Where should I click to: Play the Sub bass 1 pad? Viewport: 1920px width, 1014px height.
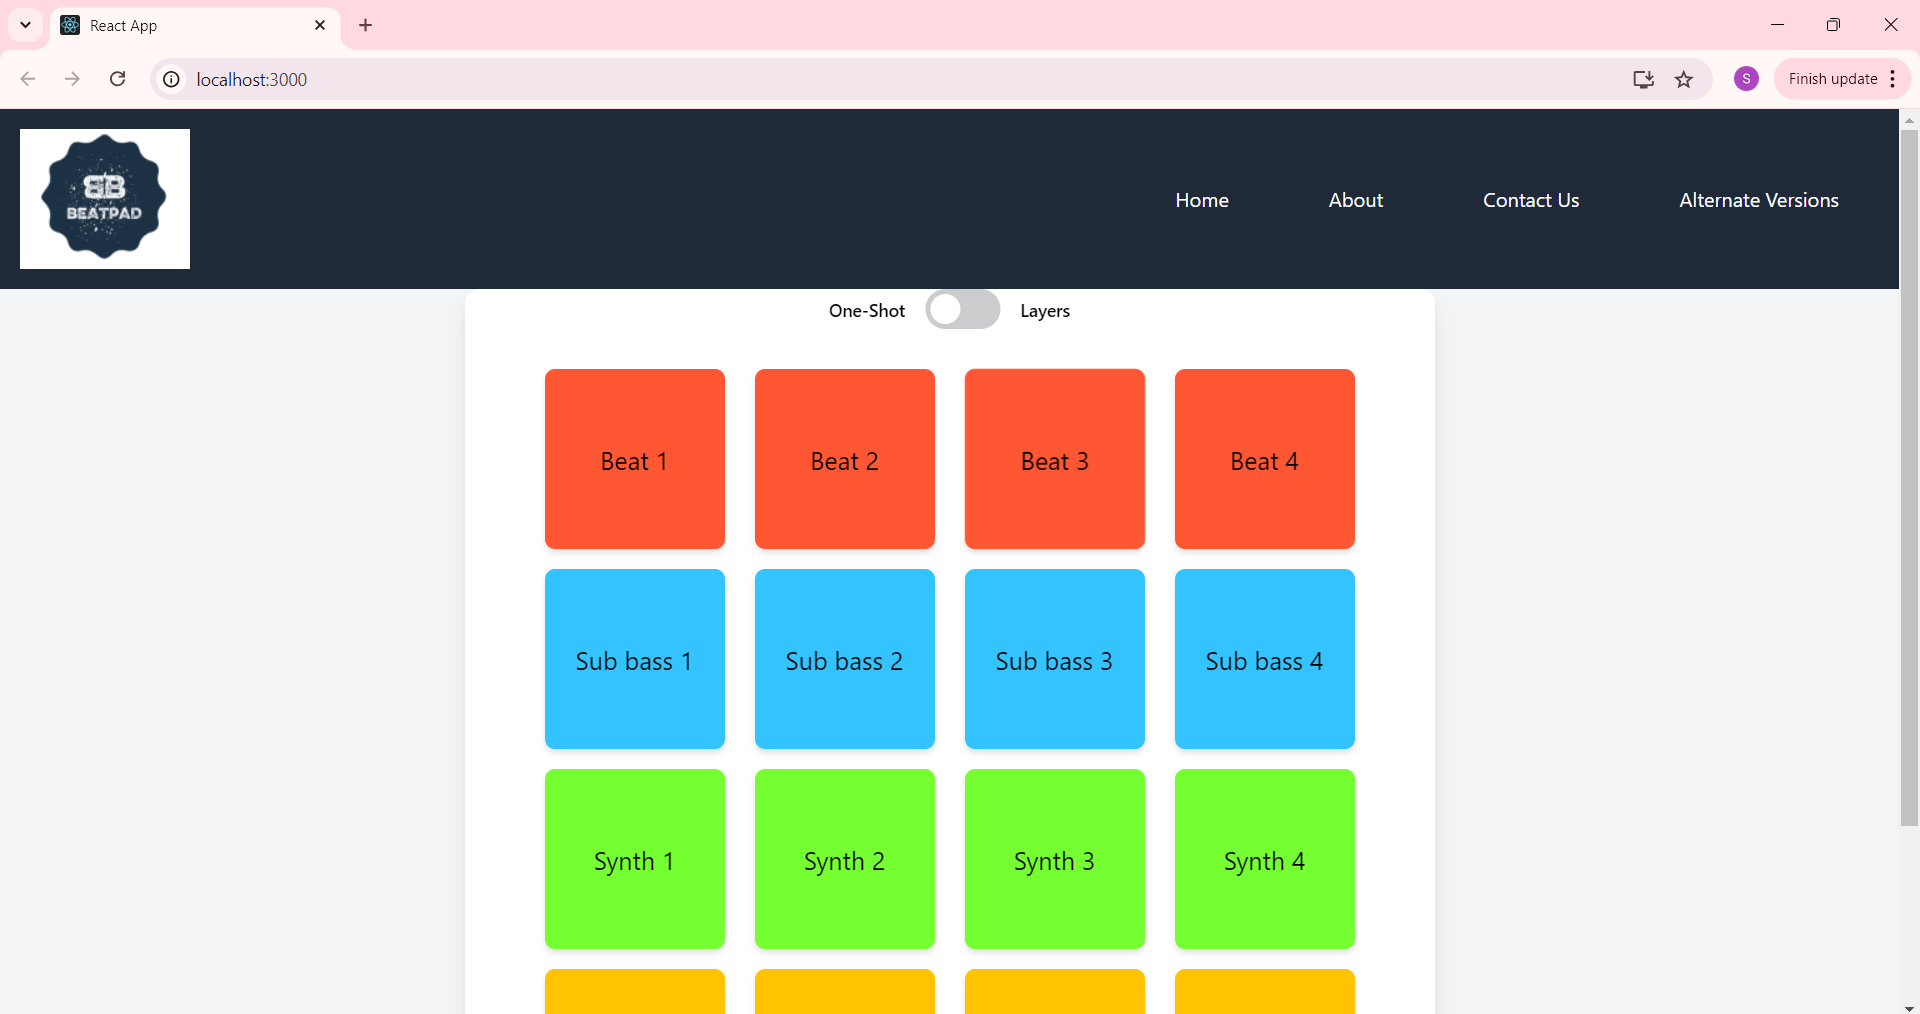tap(635, 659)
